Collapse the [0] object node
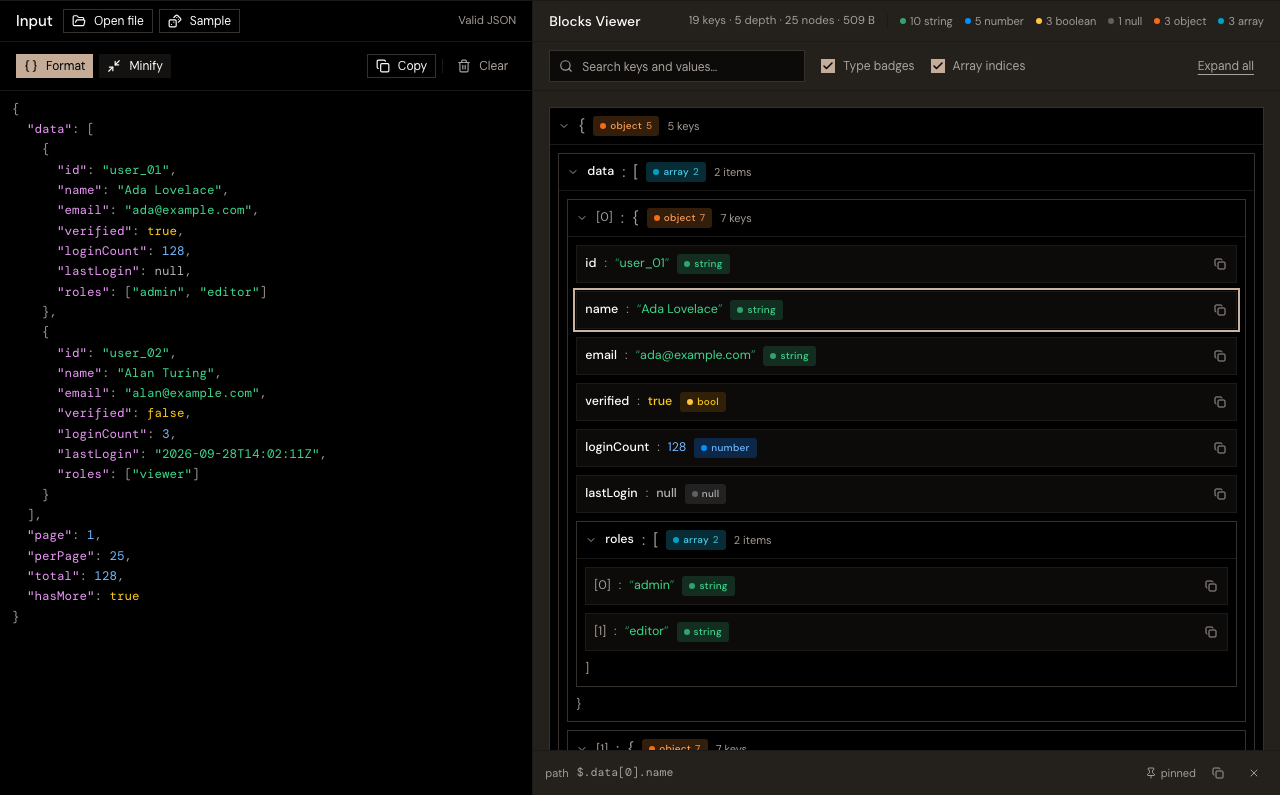This screenshot has width=1280, height=795. pos(582,218)
